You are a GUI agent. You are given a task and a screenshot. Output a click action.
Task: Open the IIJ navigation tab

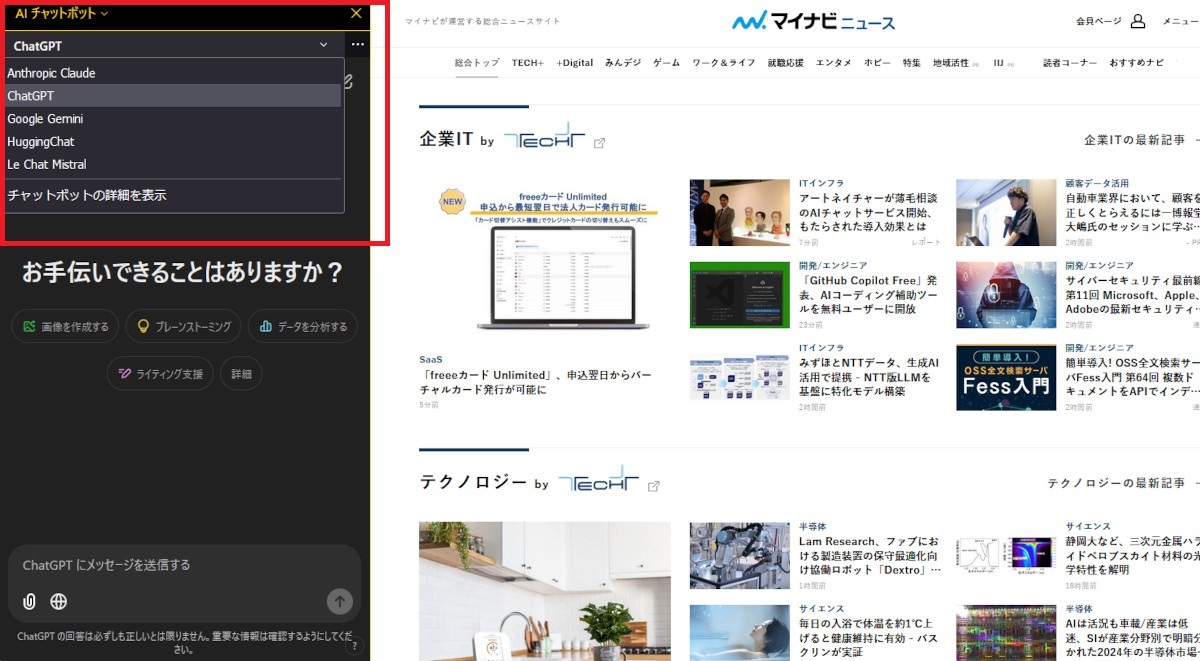point(999,63)
